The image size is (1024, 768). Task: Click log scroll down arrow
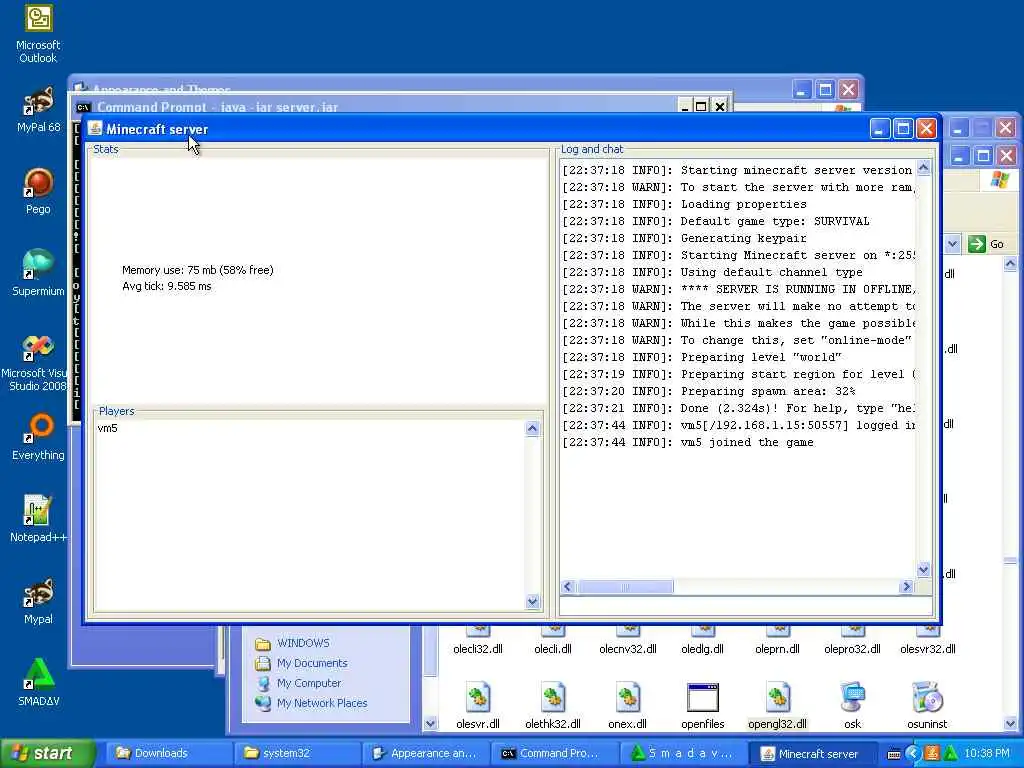pos(923,569)
